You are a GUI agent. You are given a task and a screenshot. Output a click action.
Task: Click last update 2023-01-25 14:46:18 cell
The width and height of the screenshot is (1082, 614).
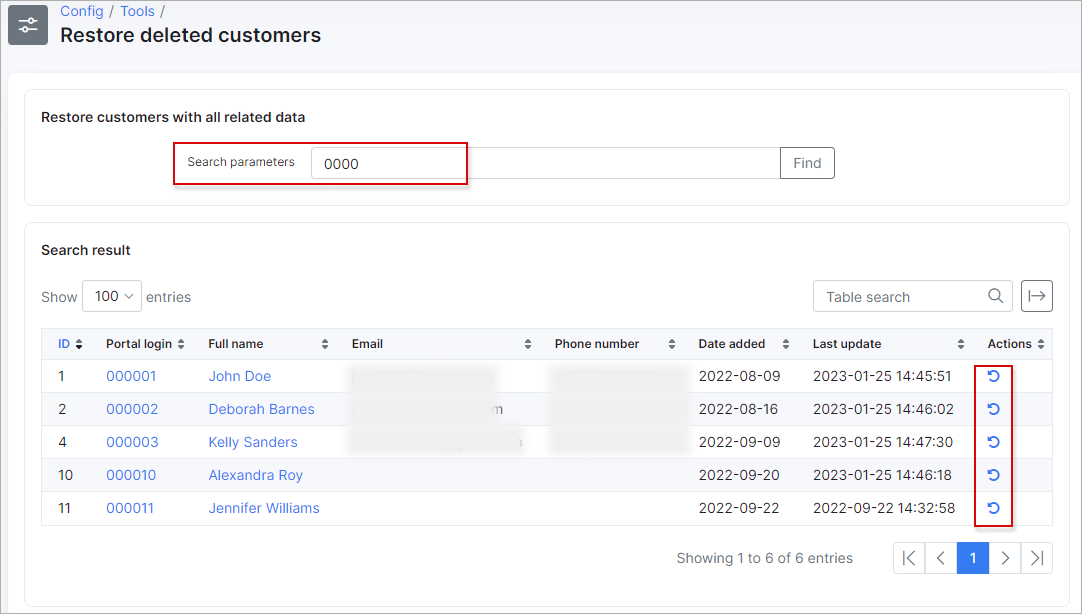(x=882, y=475)
